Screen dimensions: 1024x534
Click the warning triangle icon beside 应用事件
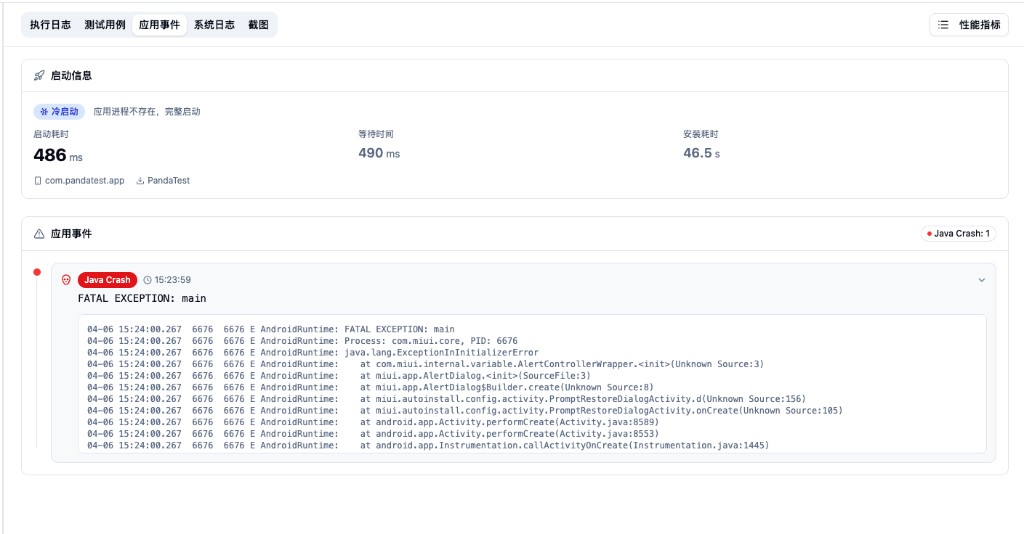[39, 233]
